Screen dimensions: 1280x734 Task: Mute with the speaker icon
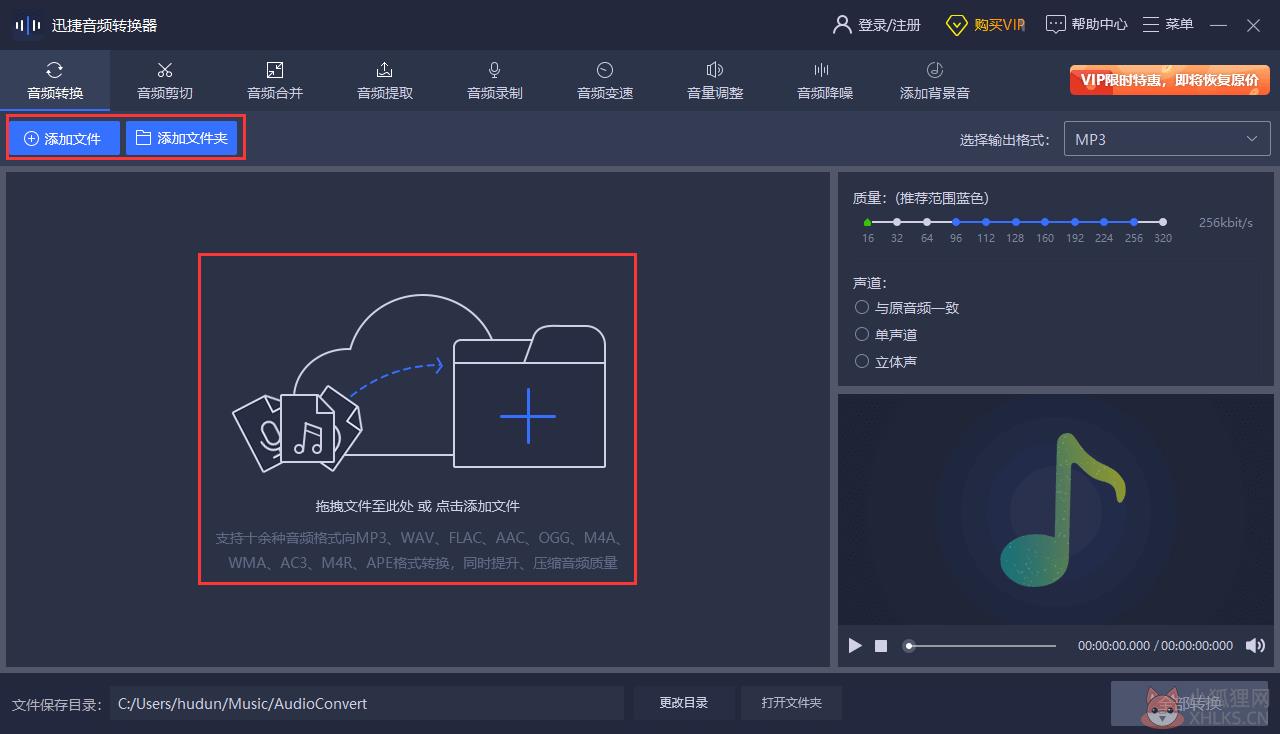pyautogui.click(x=1255, y=646)
